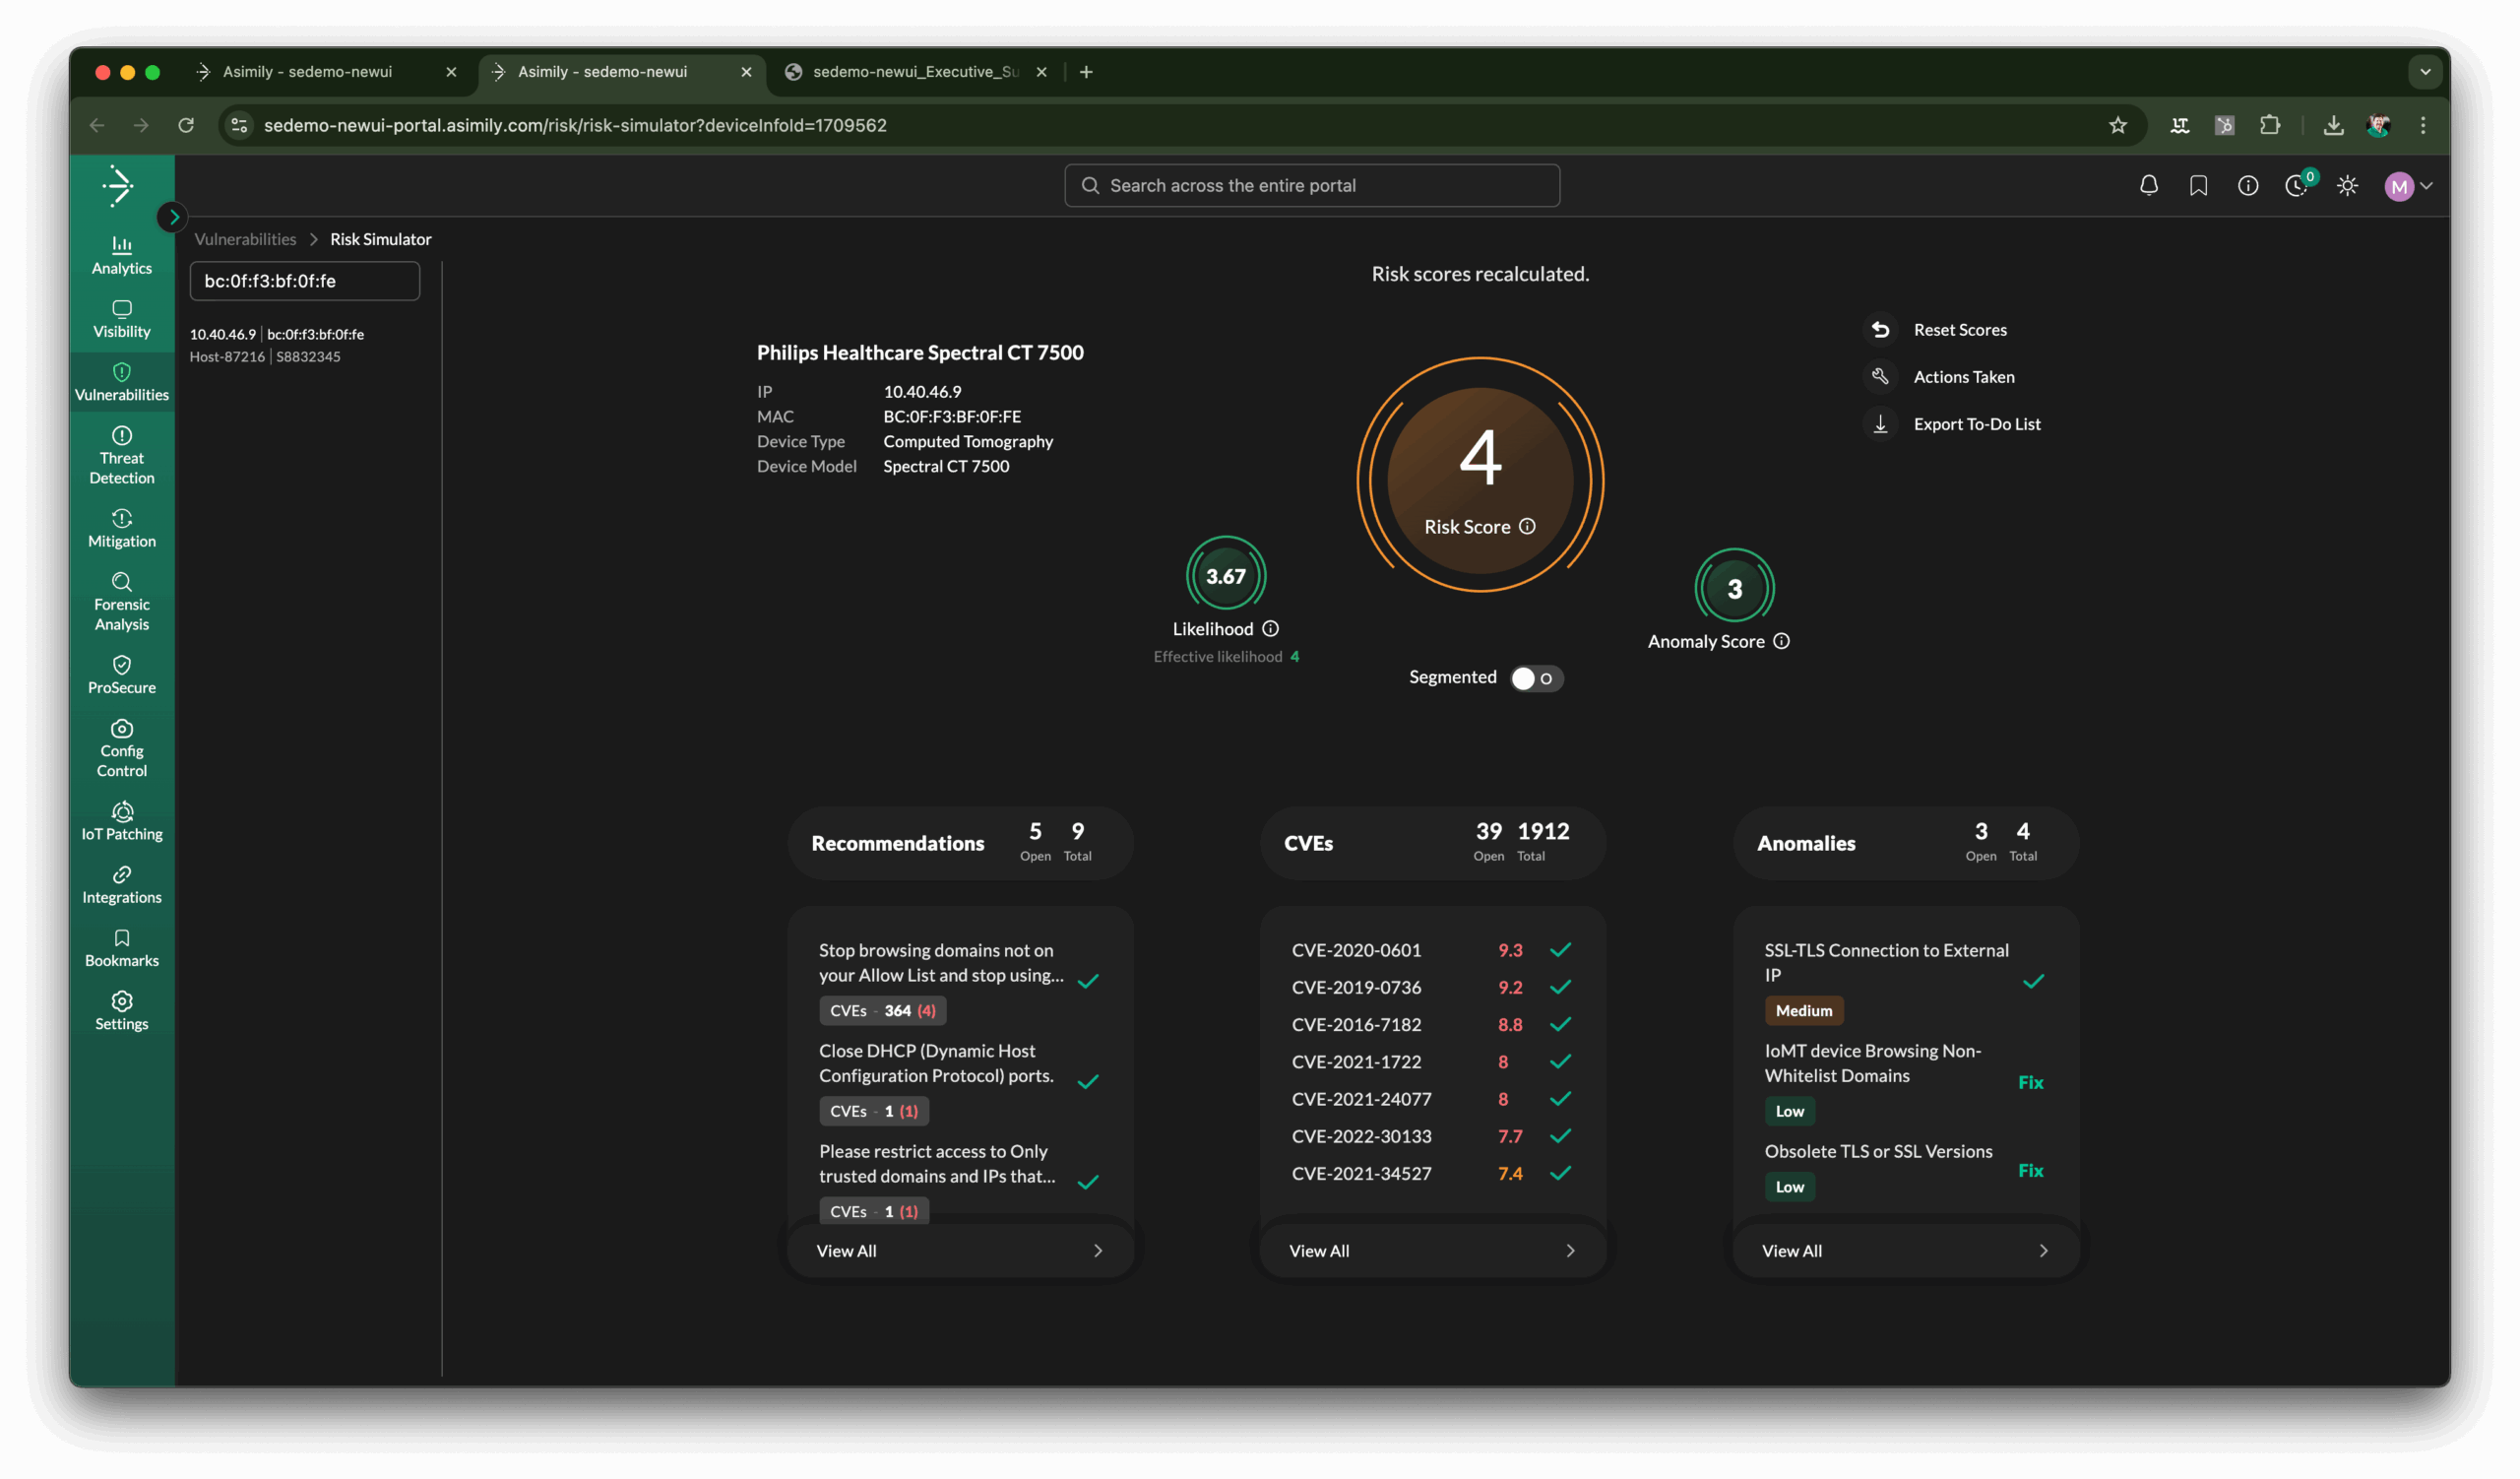The width and height of the screenshot is (2520, 1479).
Task: Open the tab search dropdown arrow
Action: click(x=2425, y=72)
